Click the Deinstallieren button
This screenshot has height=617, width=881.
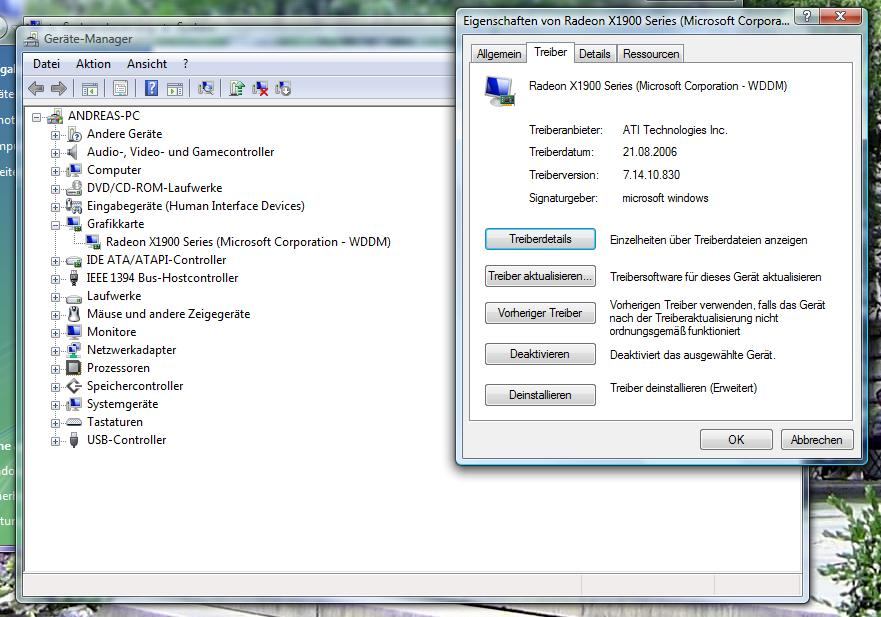540,395
